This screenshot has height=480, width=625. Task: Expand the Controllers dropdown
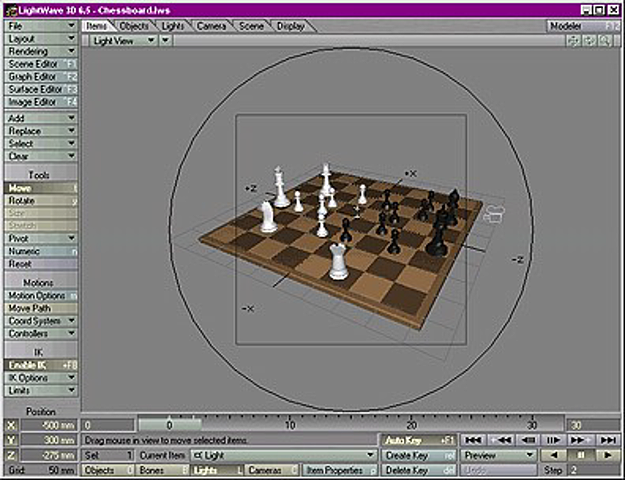click(x=41, y=334)
